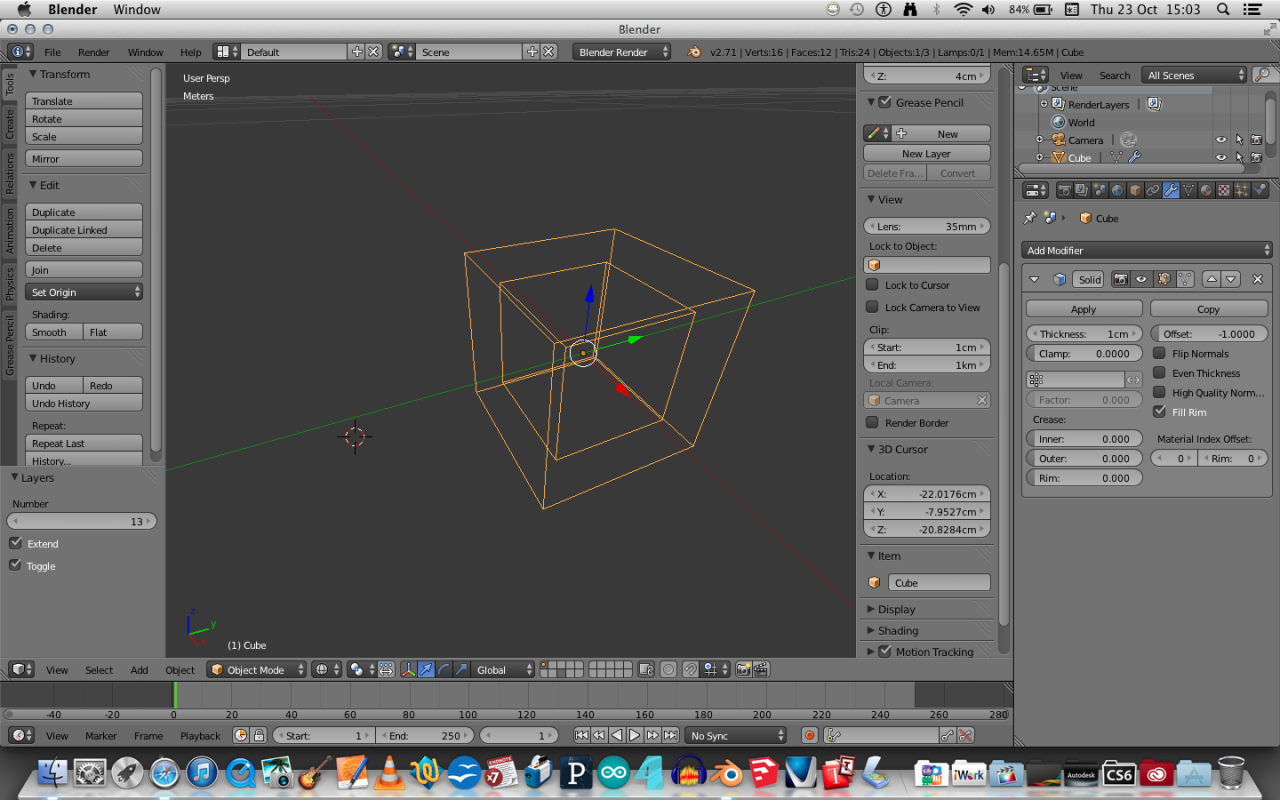This screenshot has height=800, width=1280.
Task: Click the Thickness slider in the modifier panel
Action: 1083,333
